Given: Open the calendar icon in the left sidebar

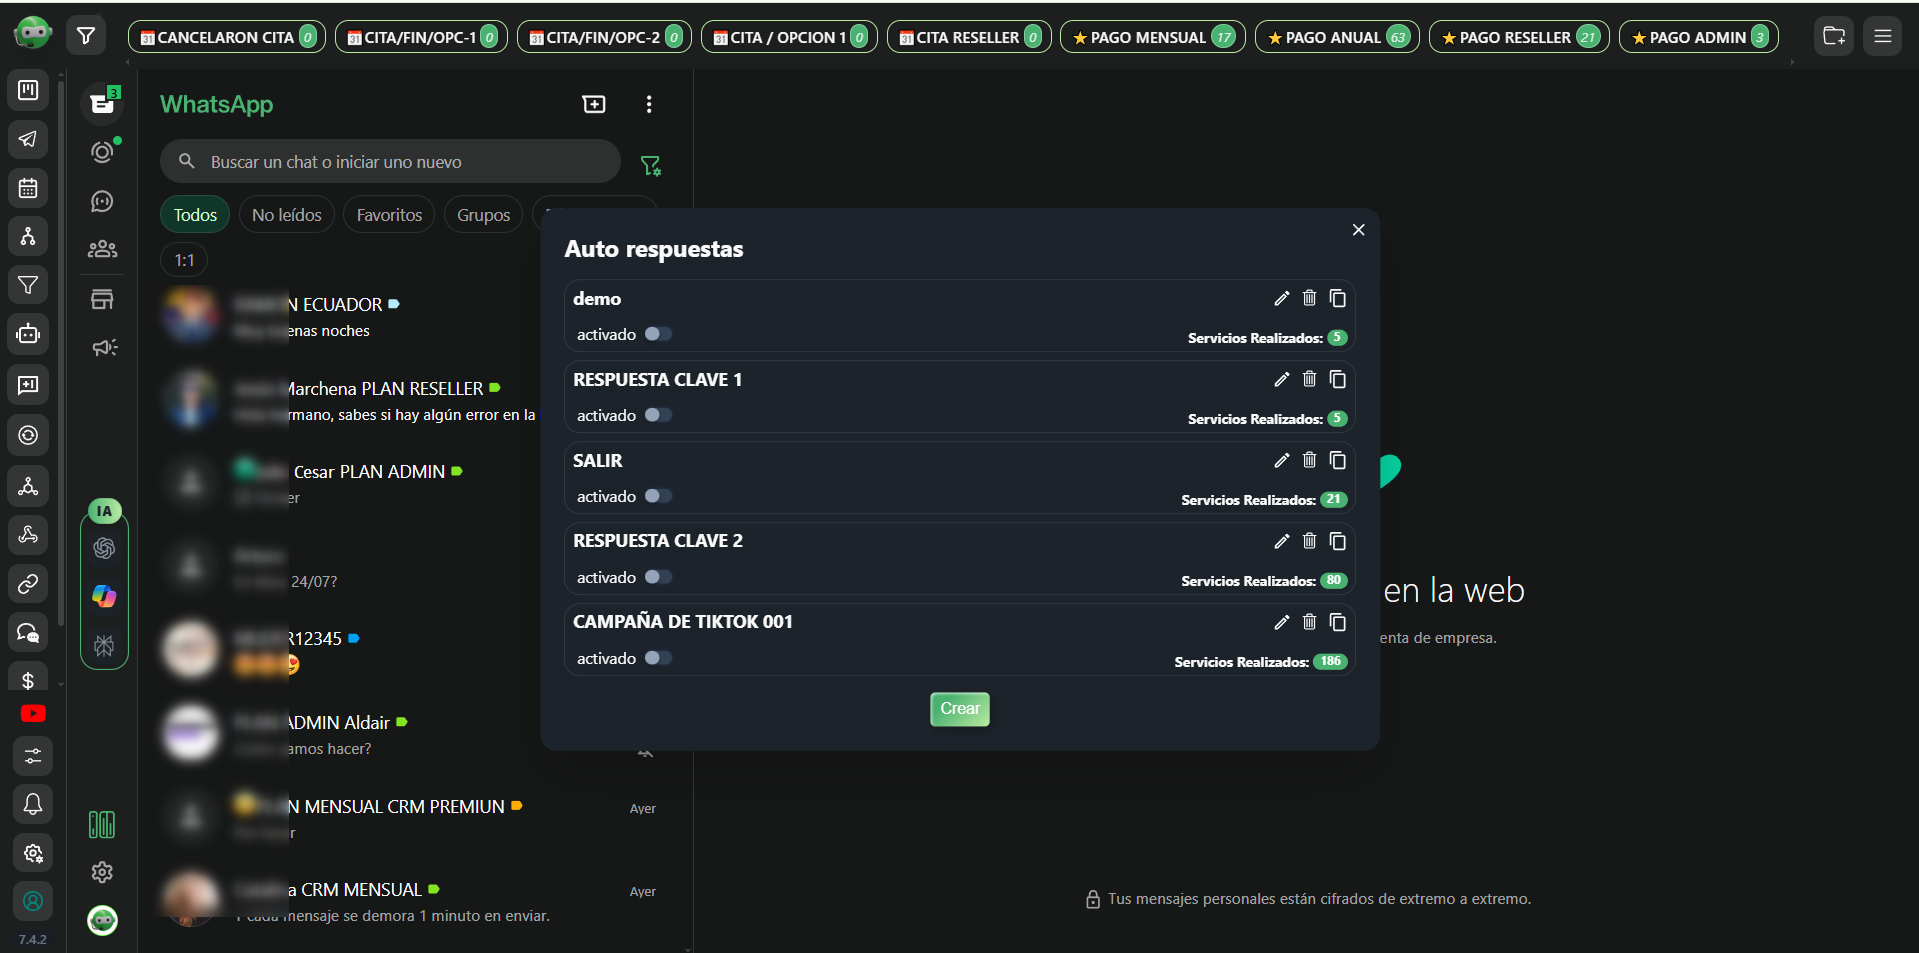Looking at the screenshot, I should [x=27, y=188].
